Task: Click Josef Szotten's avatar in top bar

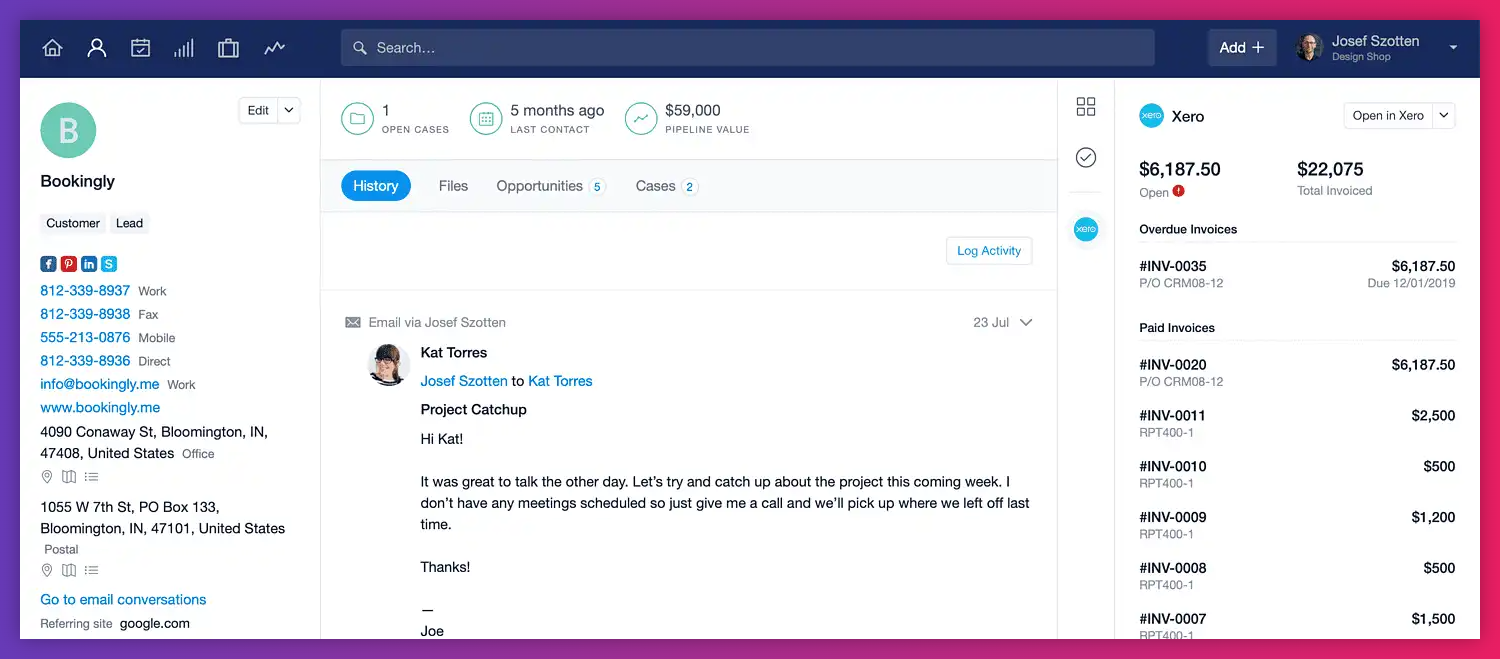Action: tap(1309, 47)
